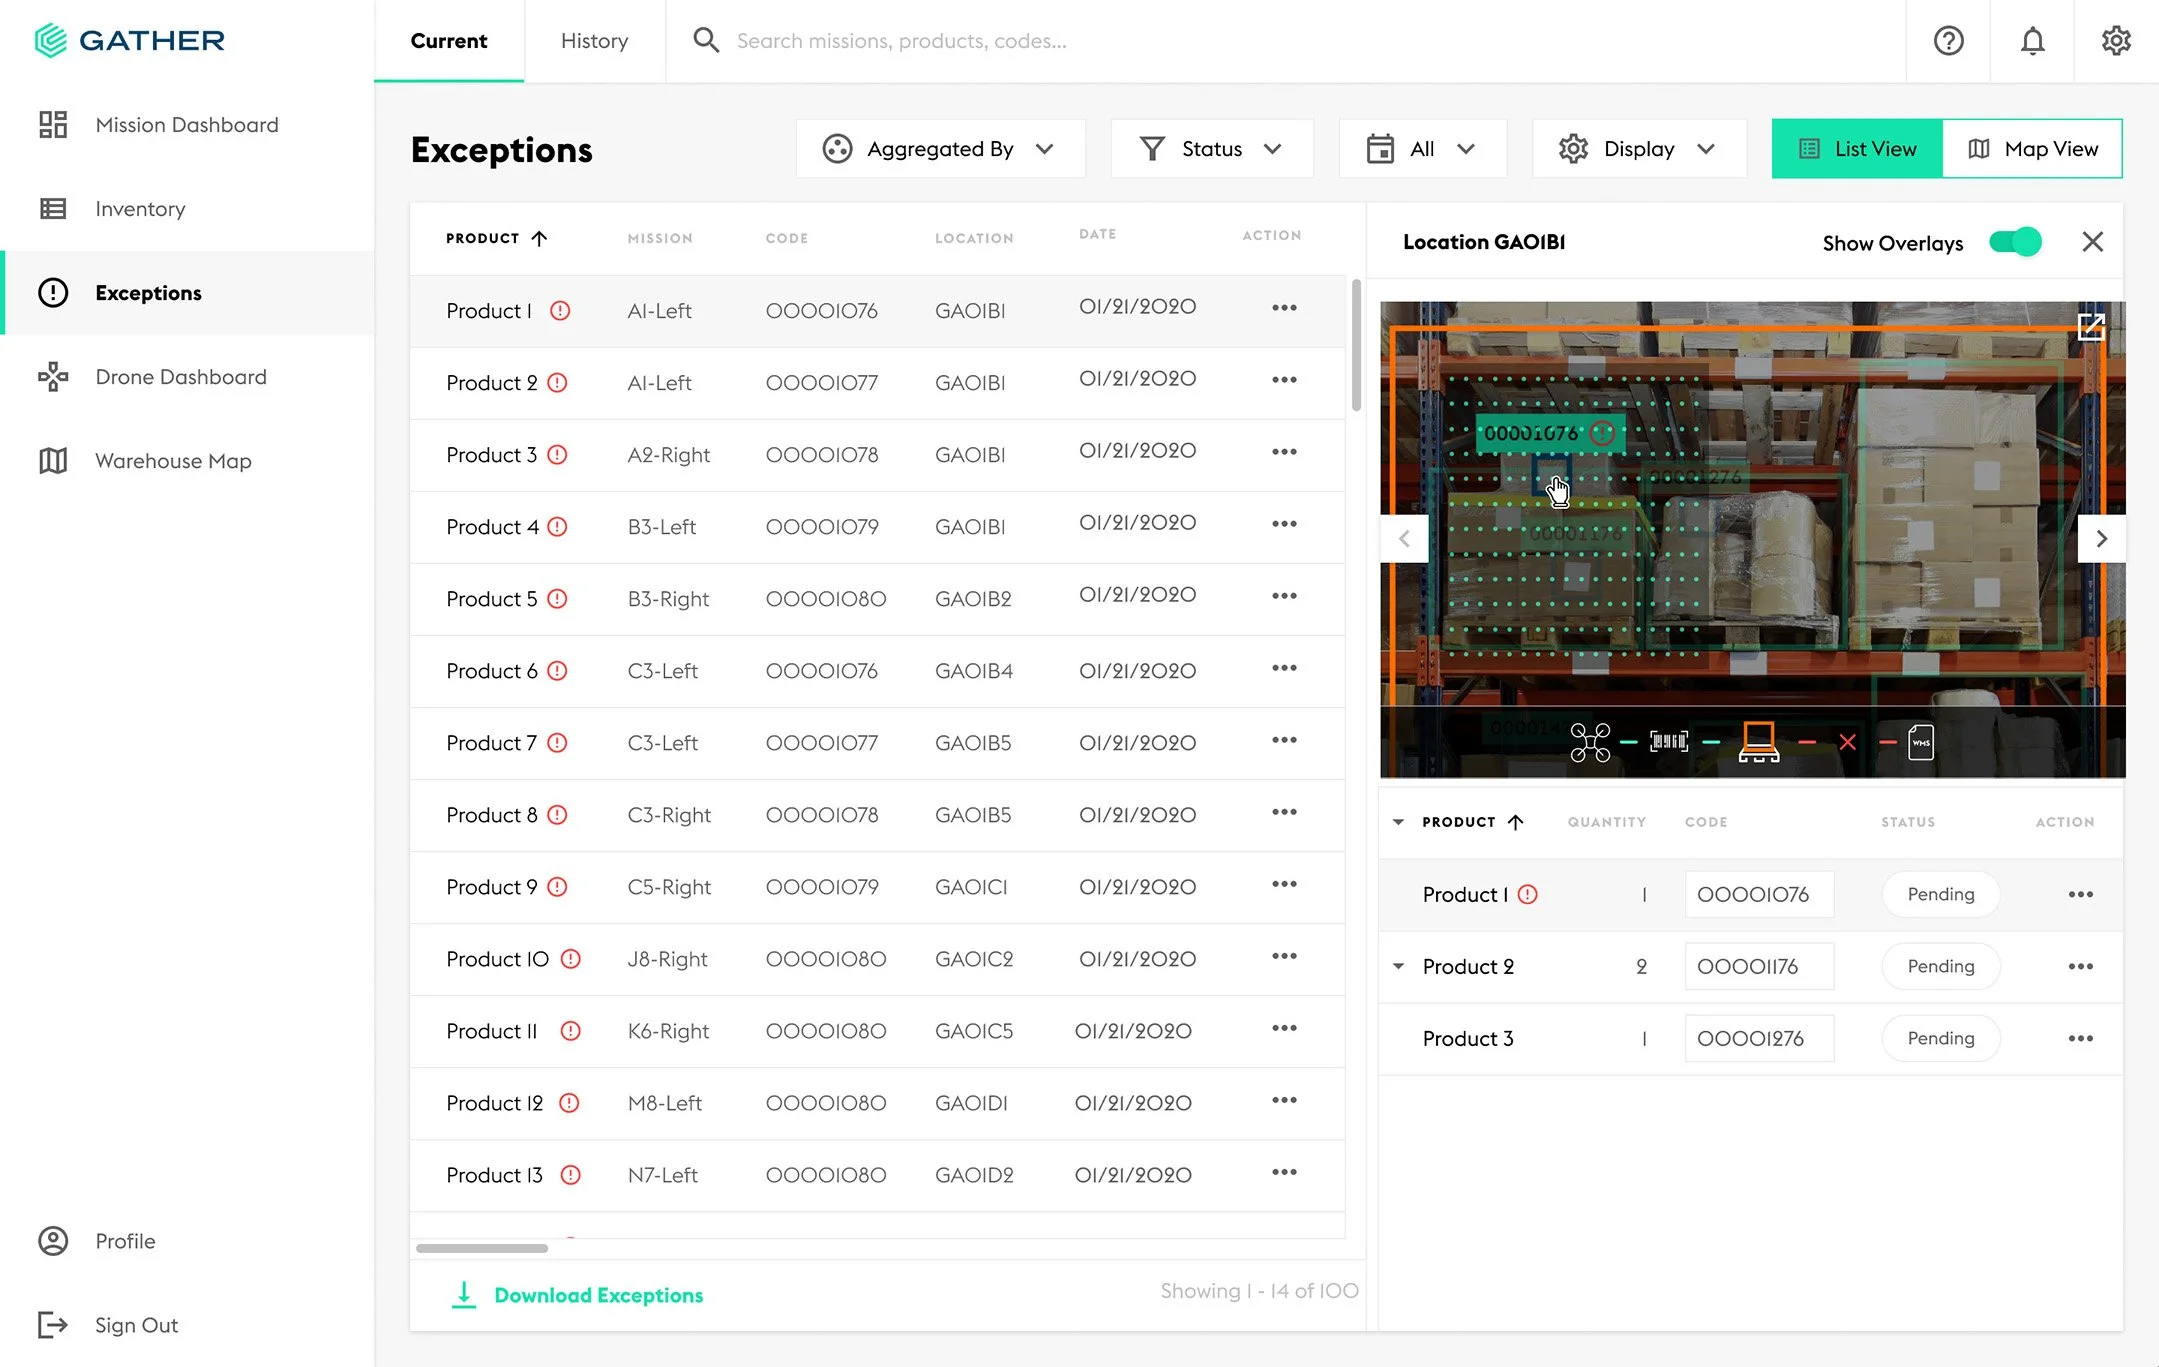Viewport: 2159px width, 1367px height.
Task: Open Drone Dashboard from sidebar
Action: 180,377
